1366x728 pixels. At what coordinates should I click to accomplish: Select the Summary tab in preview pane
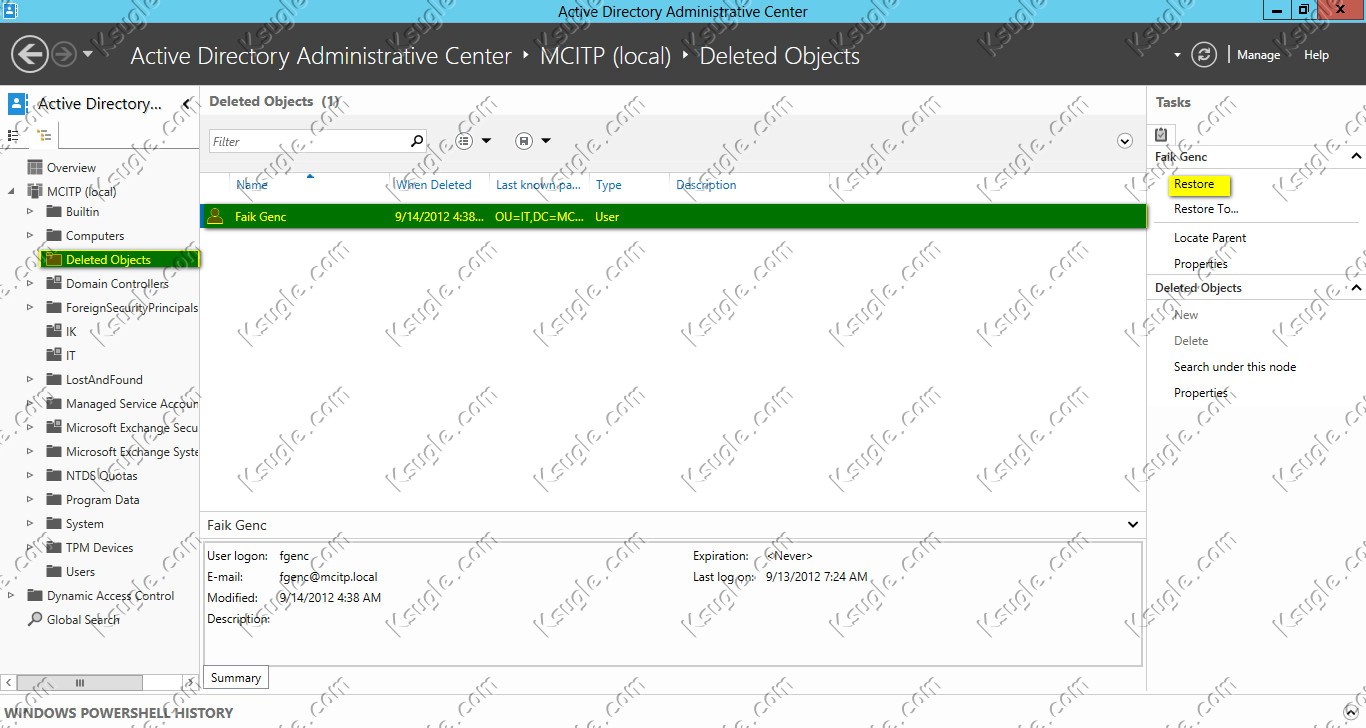point(236,678)
